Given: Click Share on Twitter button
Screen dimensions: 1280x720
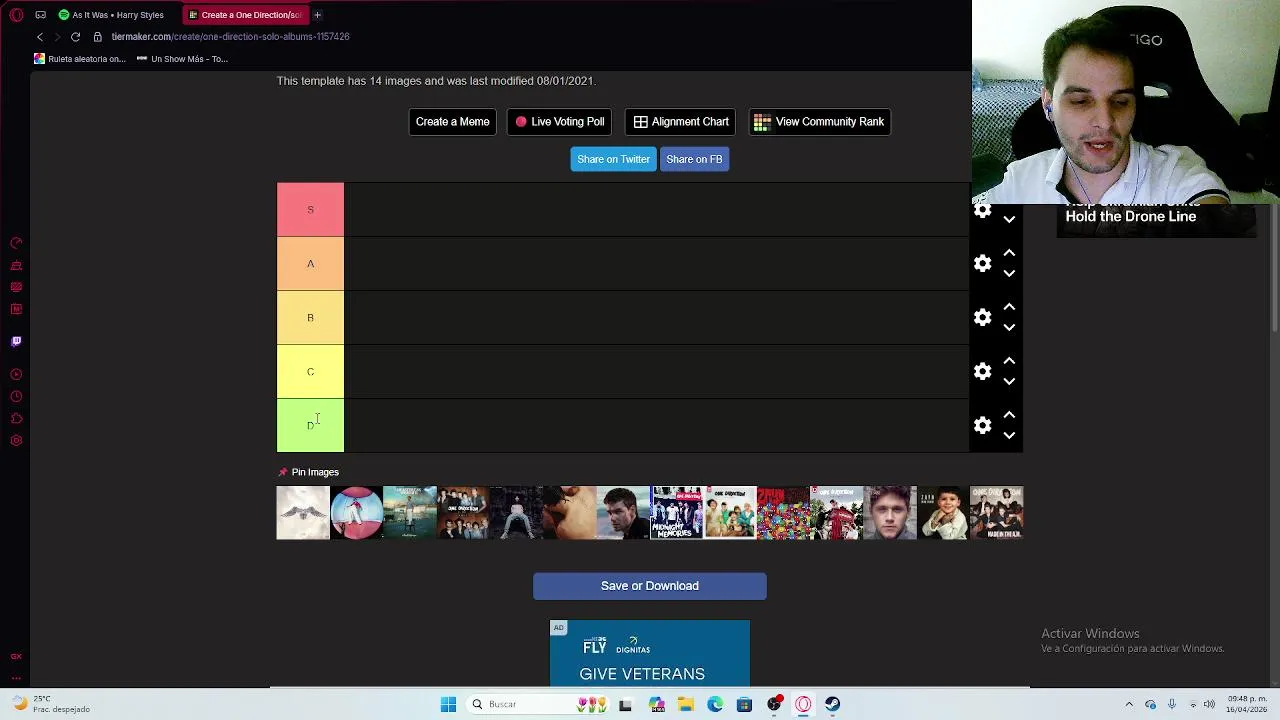Looking at the screenshot, I should 613,159.
